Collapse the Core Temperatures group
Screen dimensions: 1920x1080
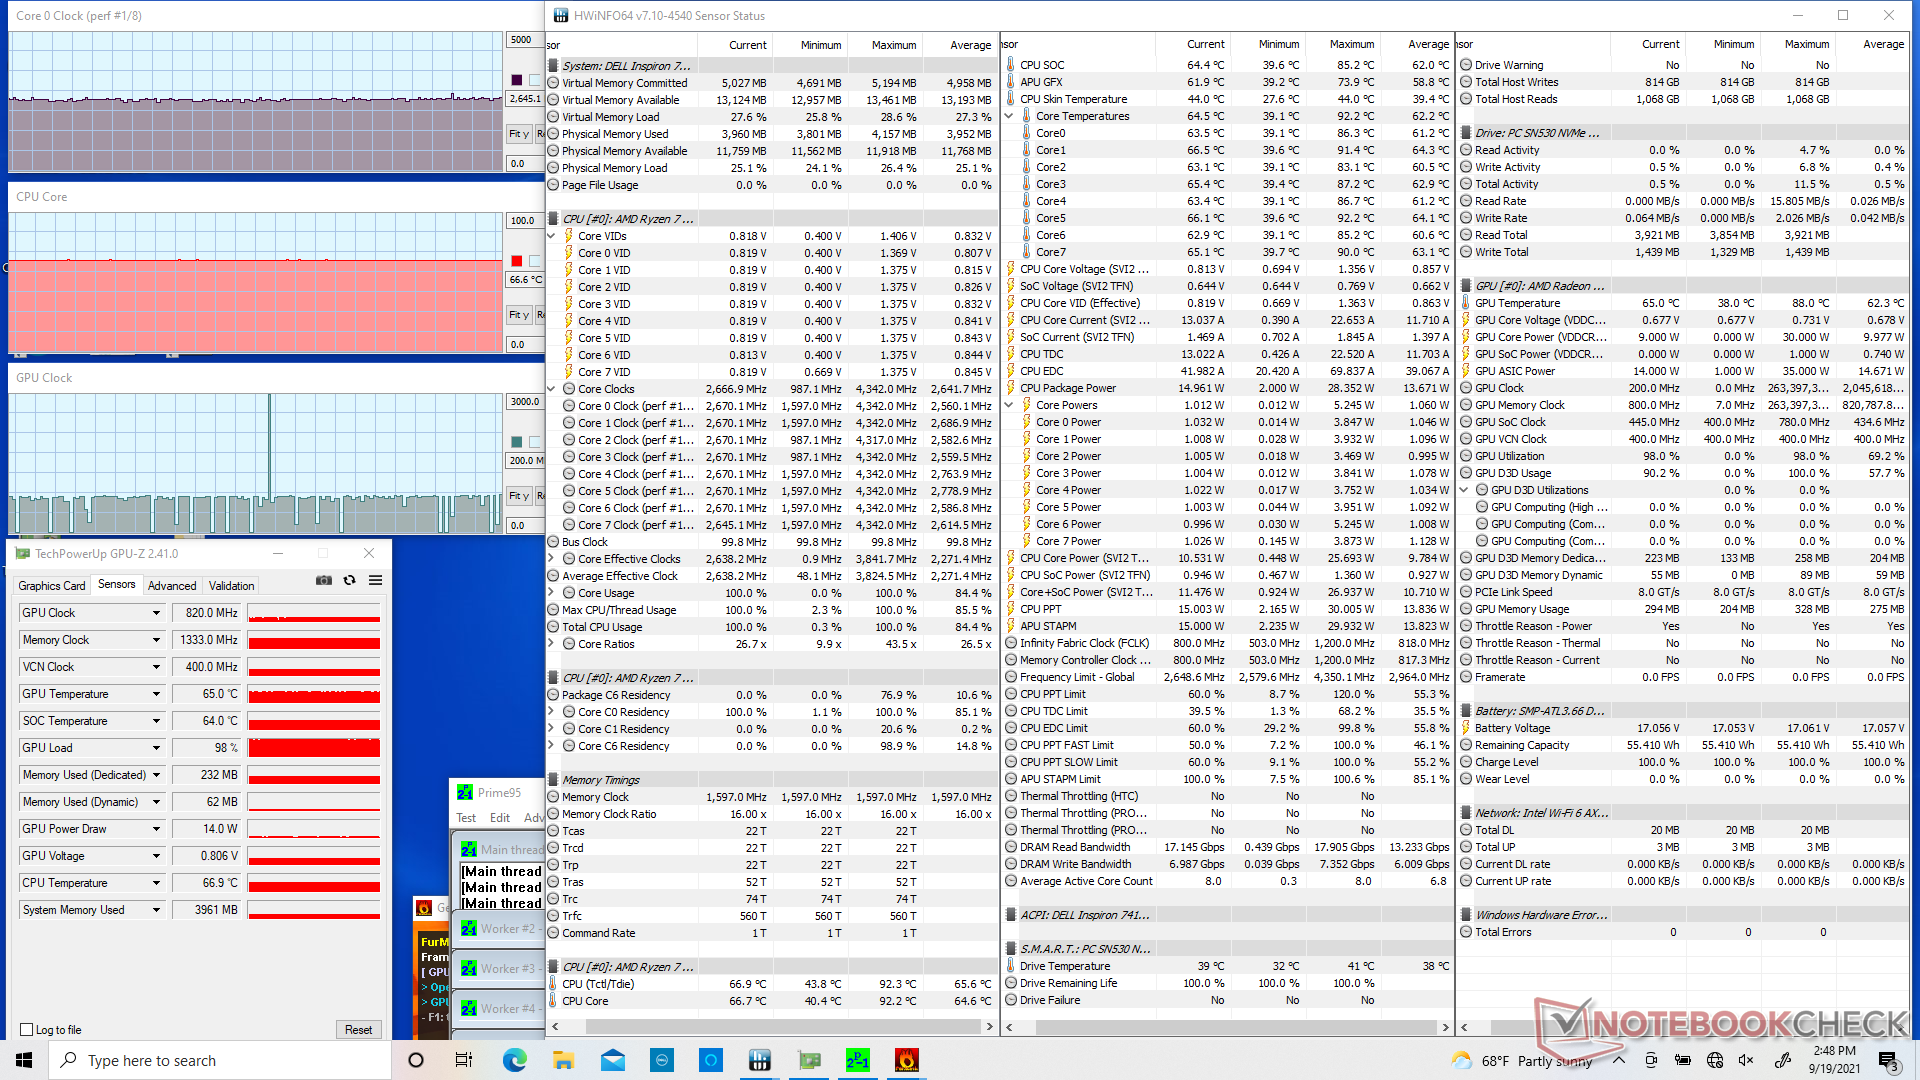(x=1009, y=116)
